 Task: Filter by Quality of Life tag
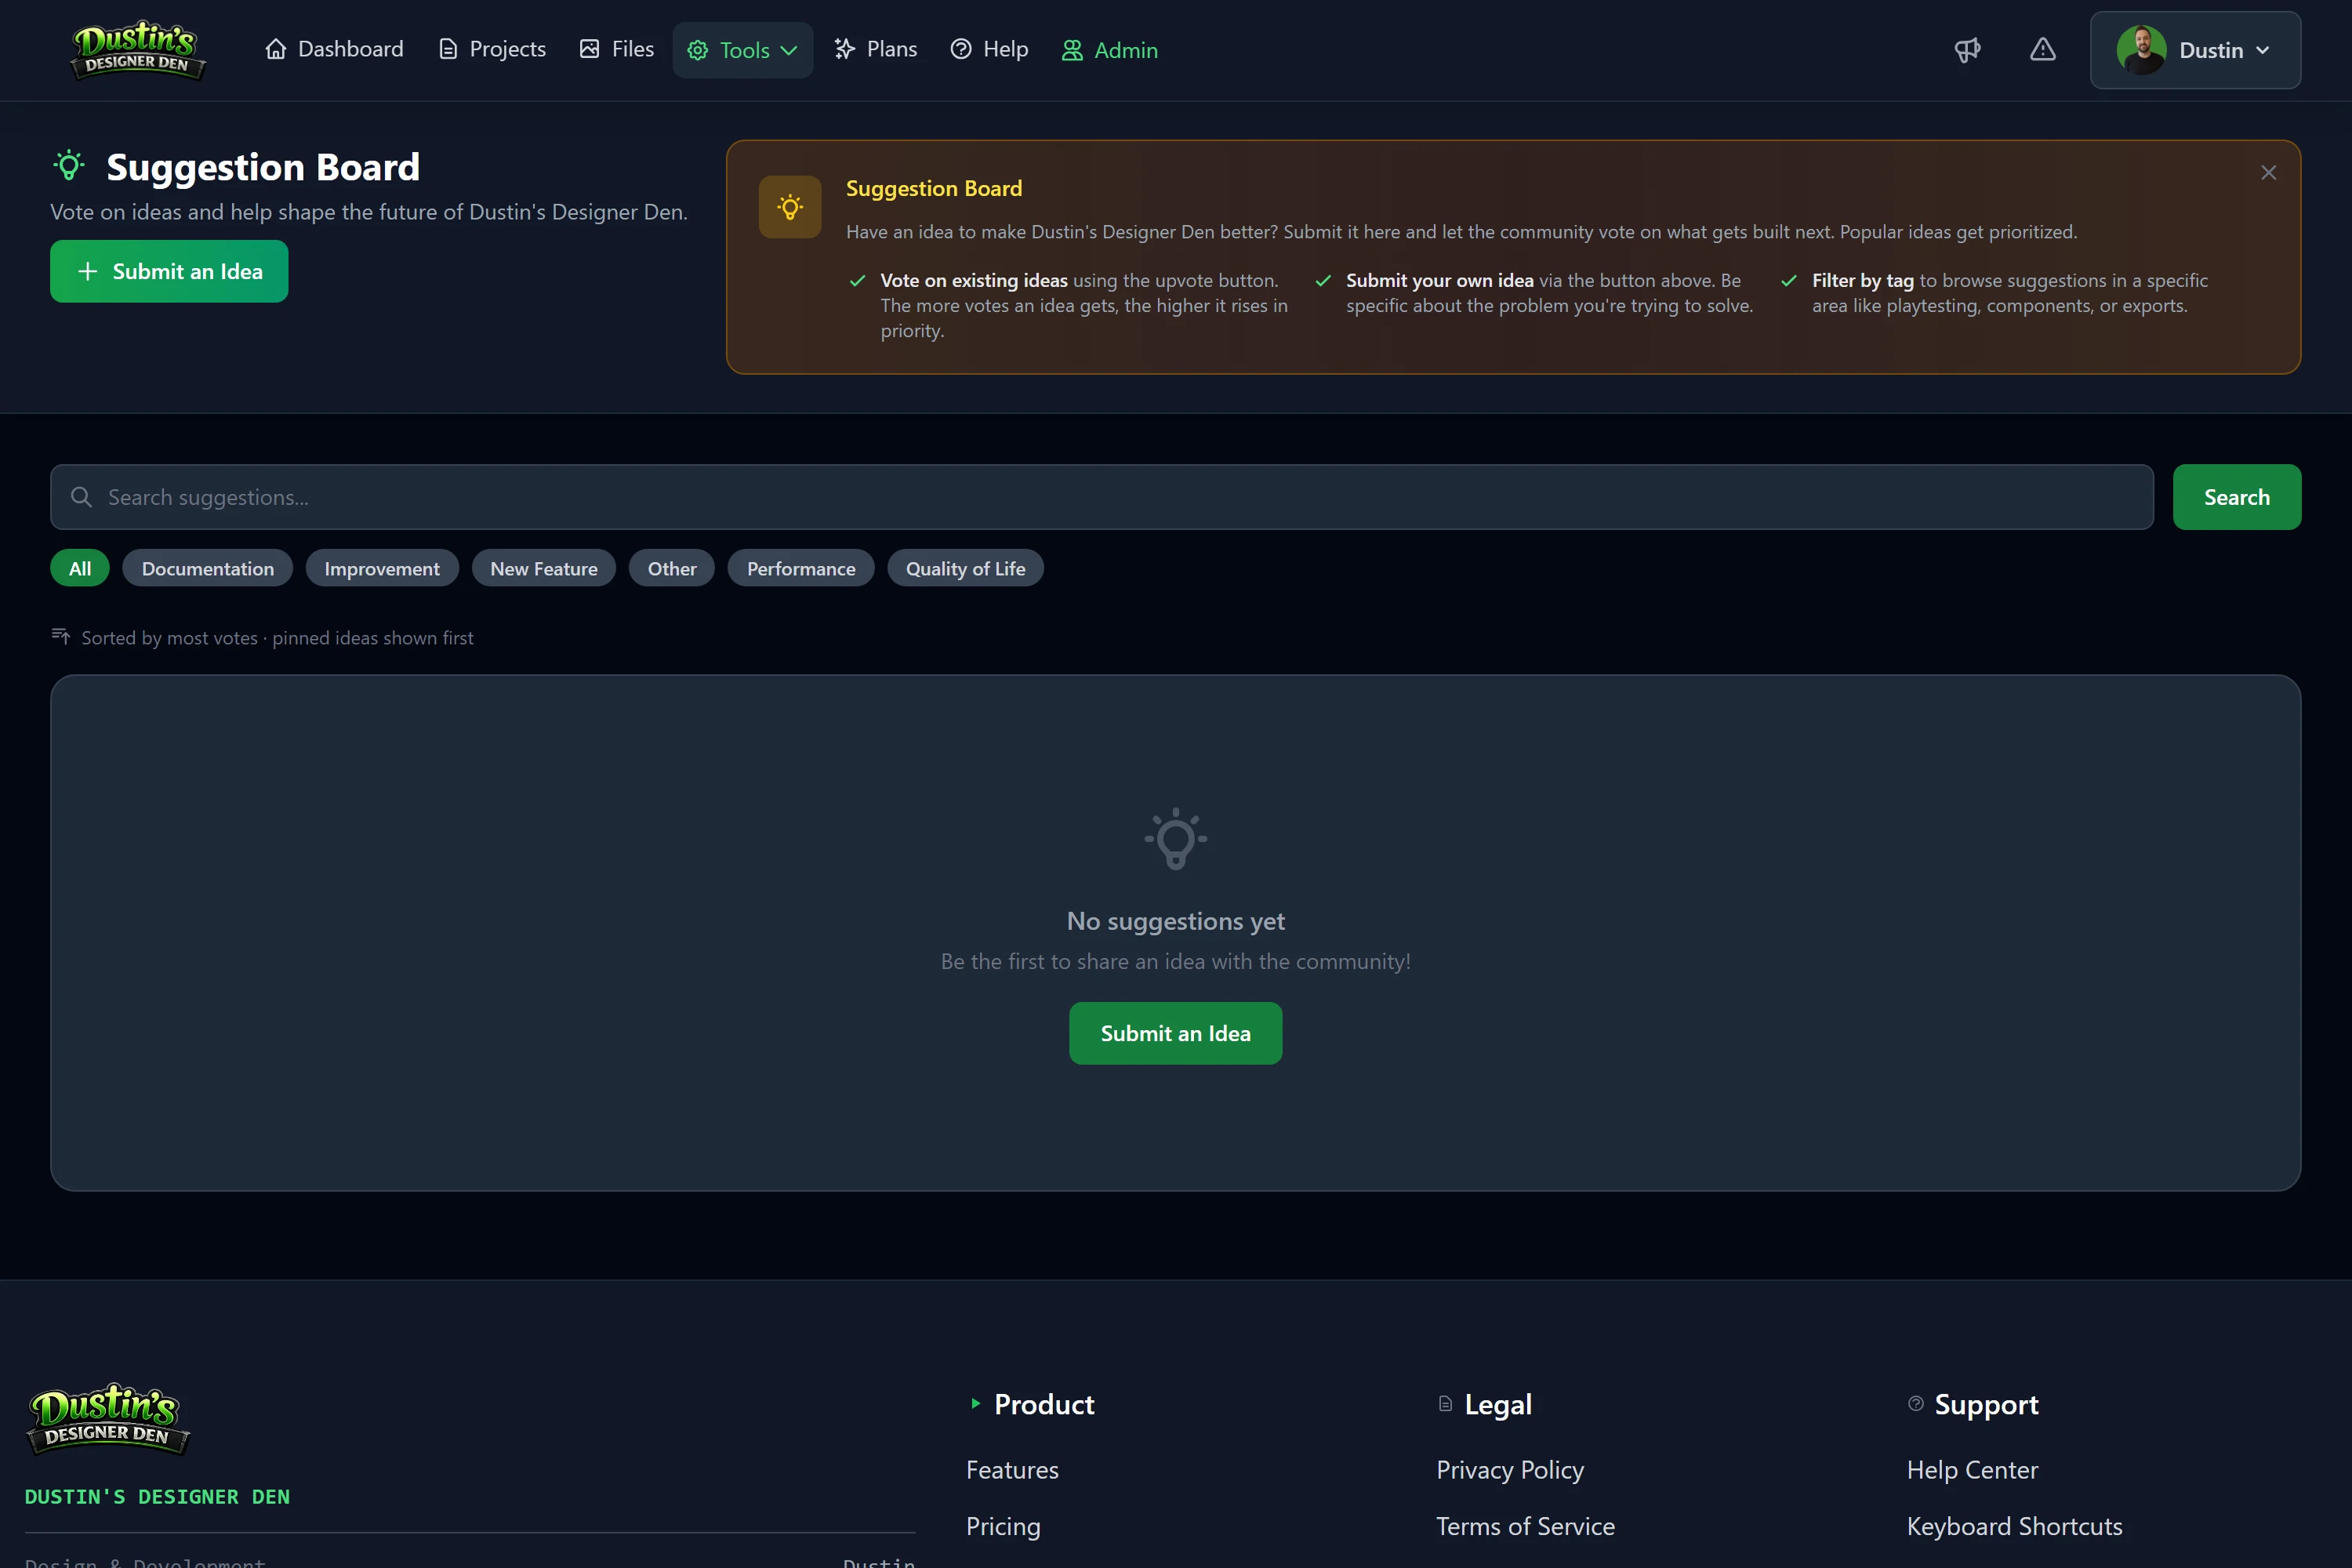[x=965, y=568]
